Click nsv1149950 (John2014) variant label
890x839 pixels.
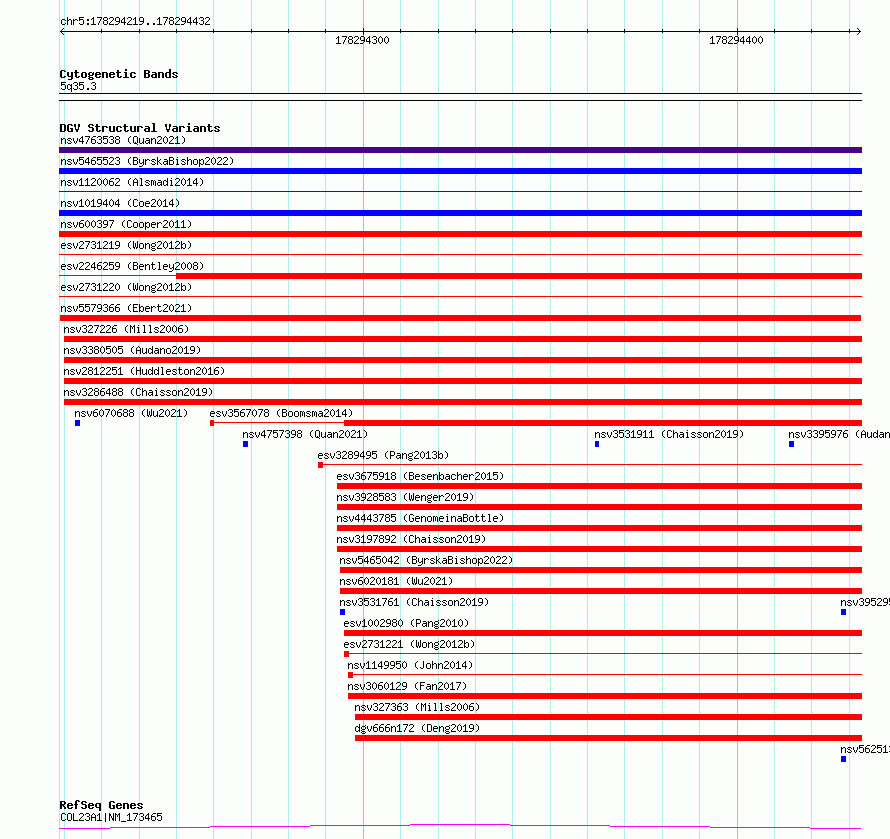coord(410,665)
